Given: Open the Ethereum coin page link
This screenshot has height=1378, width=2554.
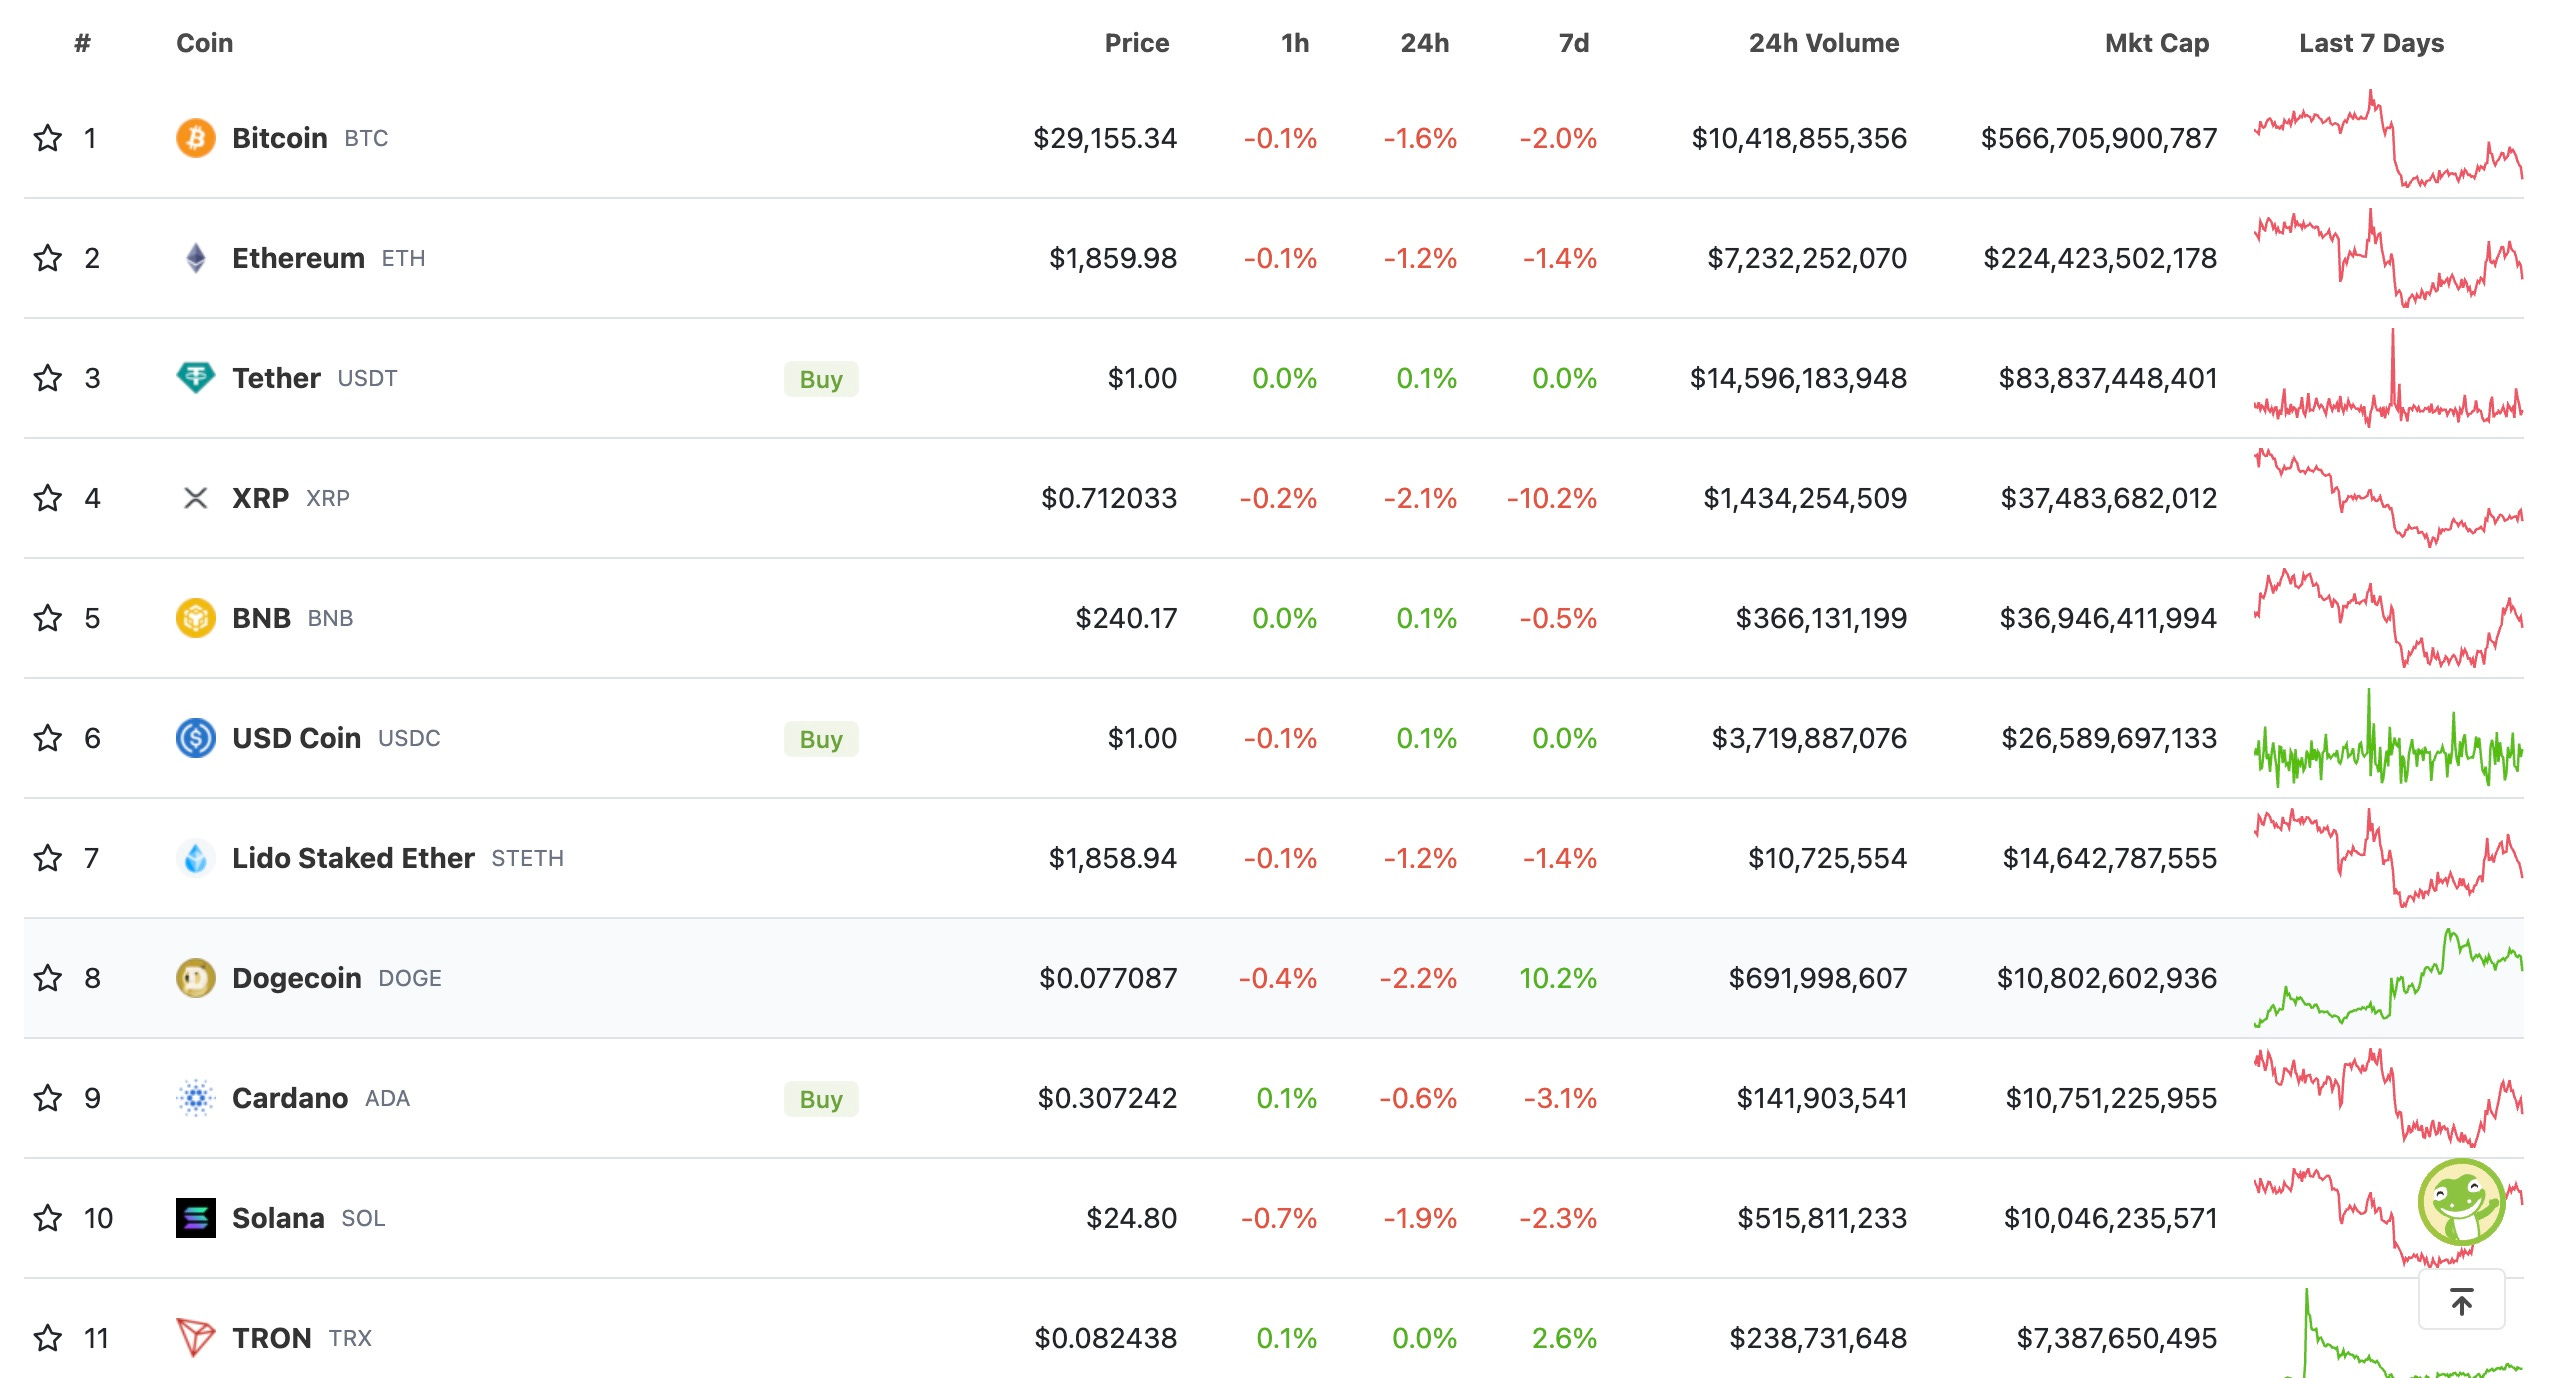Looking at the screenshot, I should point(298,258).
